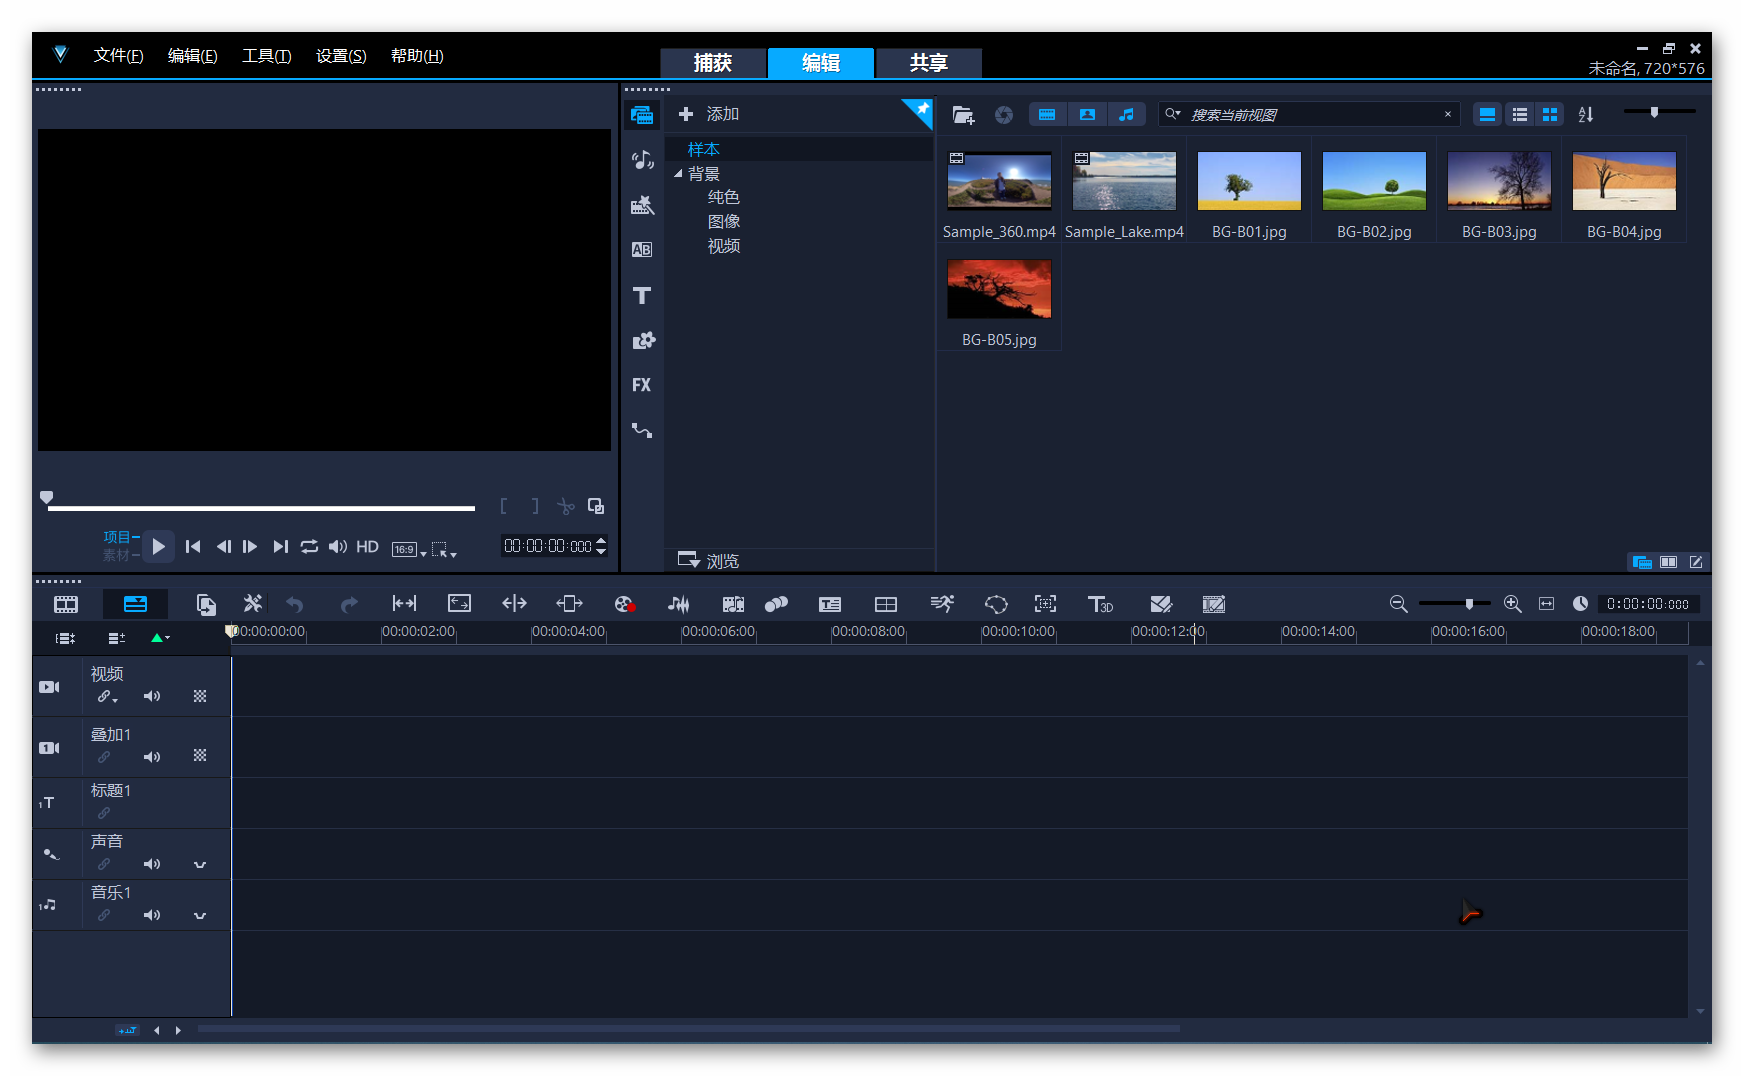Screen dimensions: 1744x1076
Task: Click the 添加 button
Action: coord(709,114)
